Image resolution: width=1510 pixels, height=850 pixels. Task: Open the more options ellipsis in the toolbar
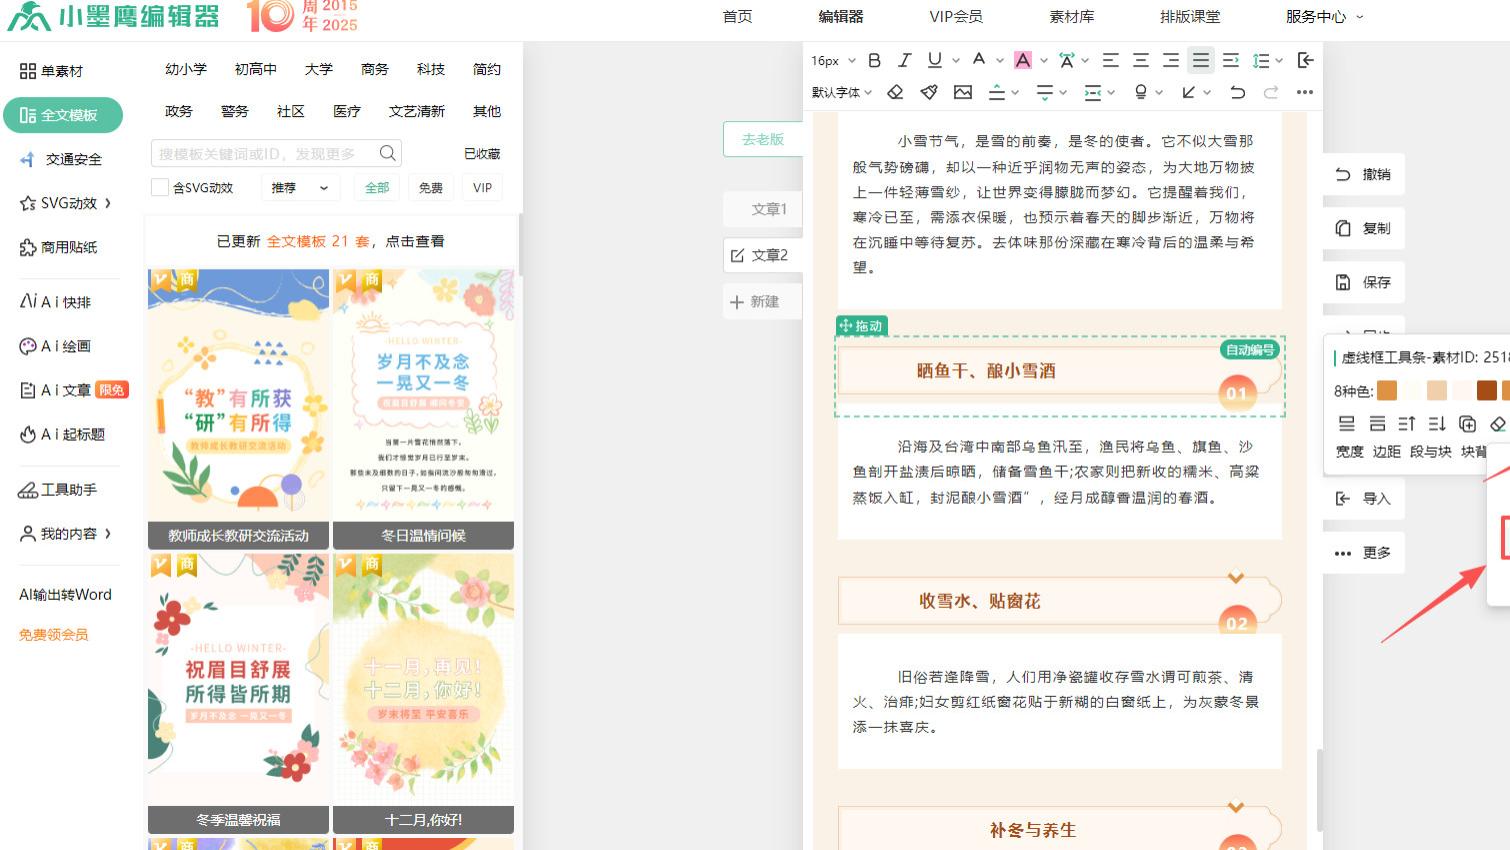tap(1304, 92)
